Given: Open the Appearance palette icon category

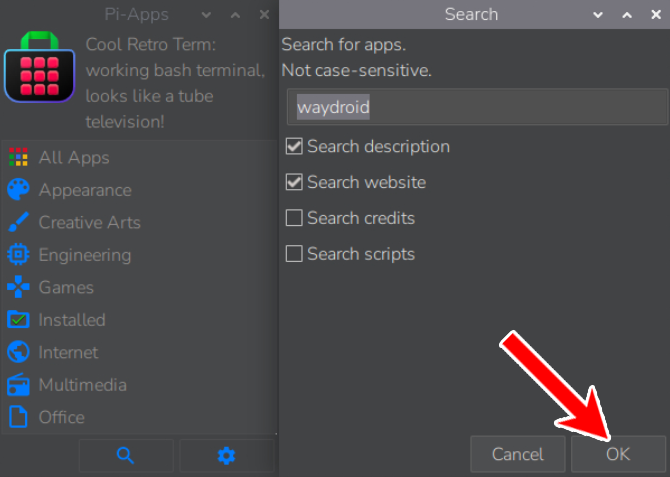Looking at the screenshot, I should (x=18, y=190).
